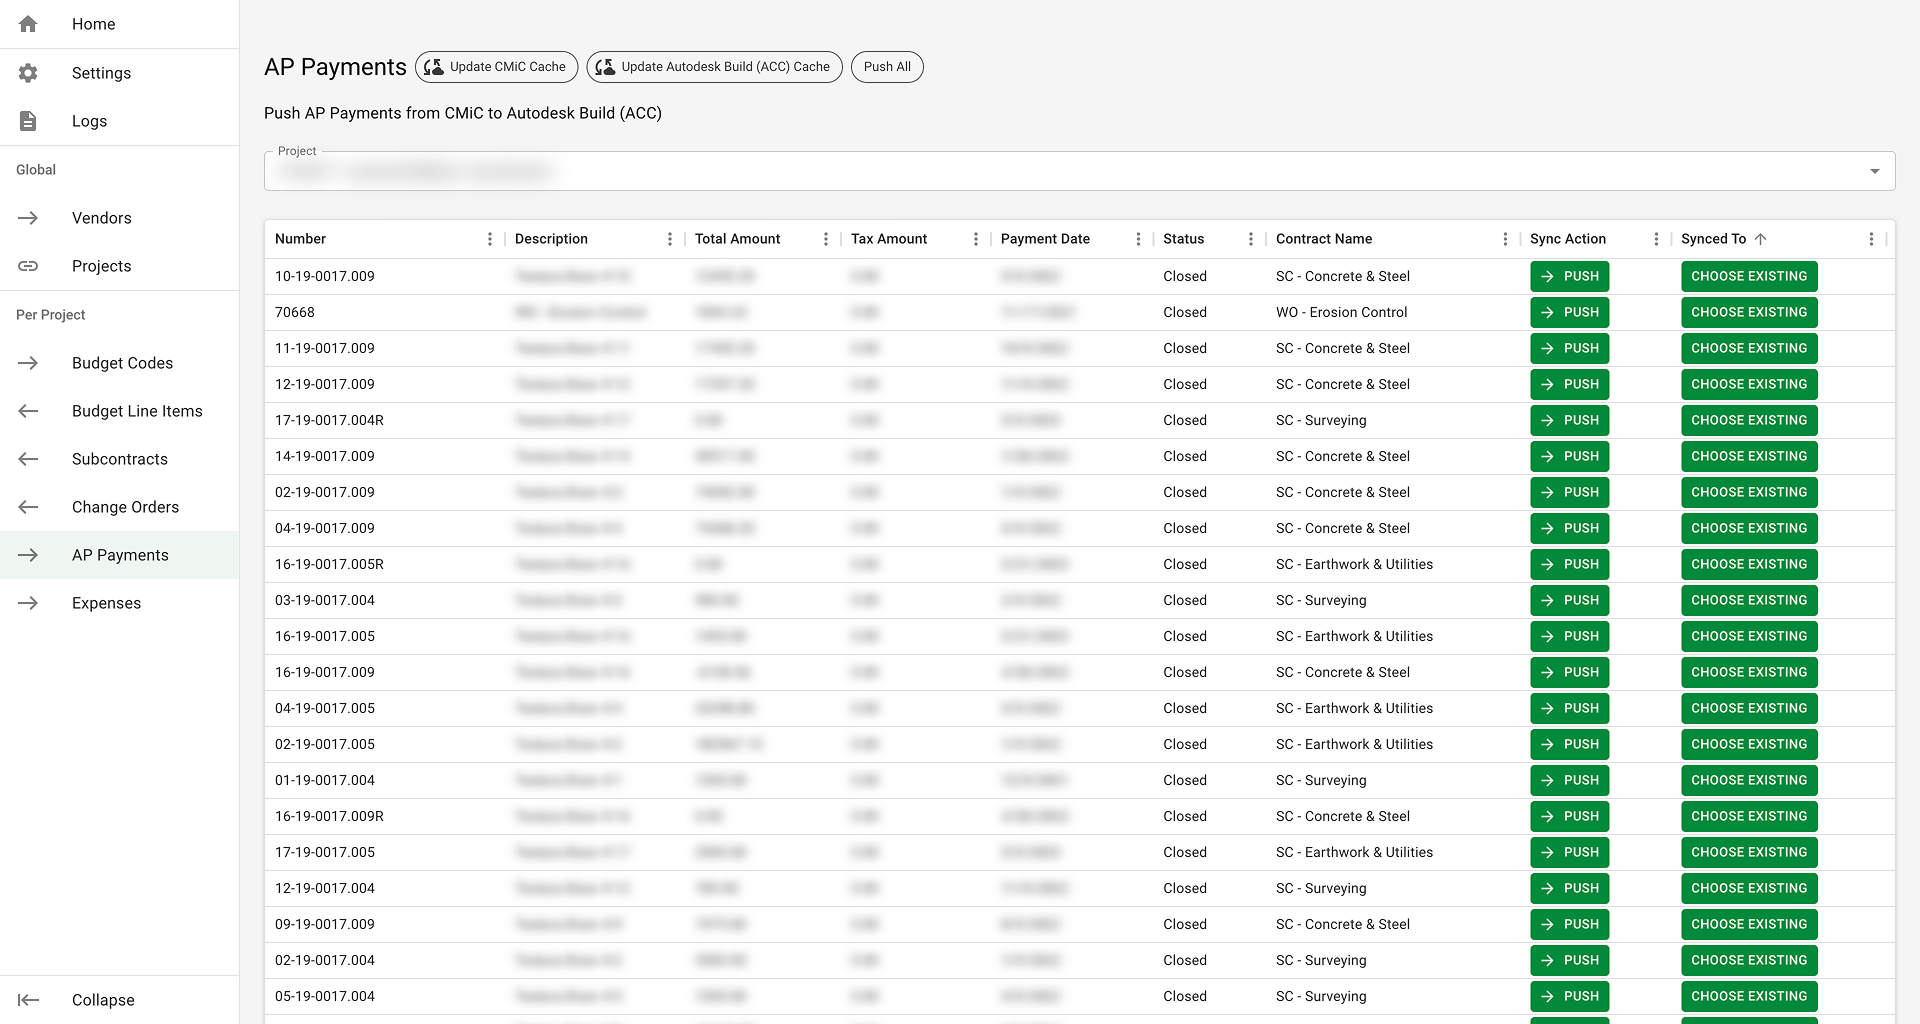This screenshot has width=1920, height=1024.
Task: Open the Total Amount column menu
Action: point(826,239)
